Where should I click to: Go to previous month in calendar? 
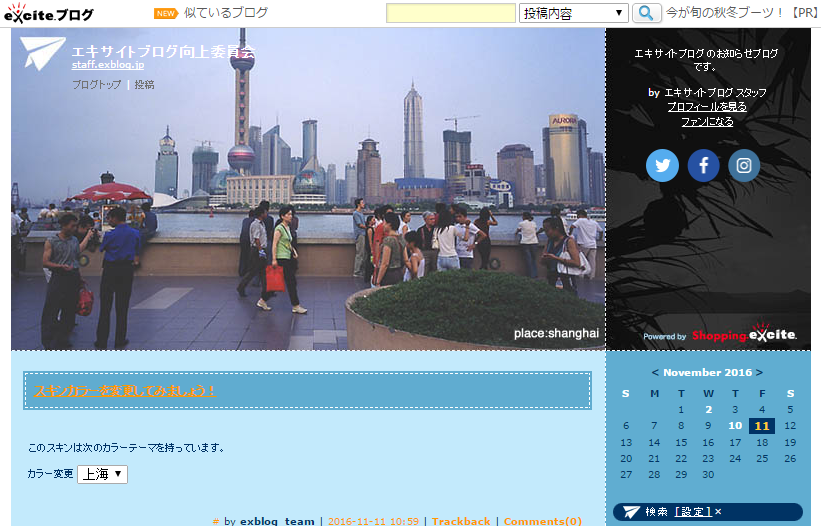point(654,373)
